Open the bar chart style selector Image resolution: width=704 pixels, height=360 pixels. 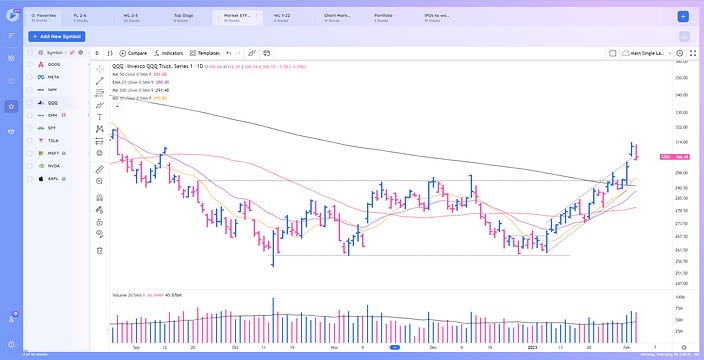110,53
